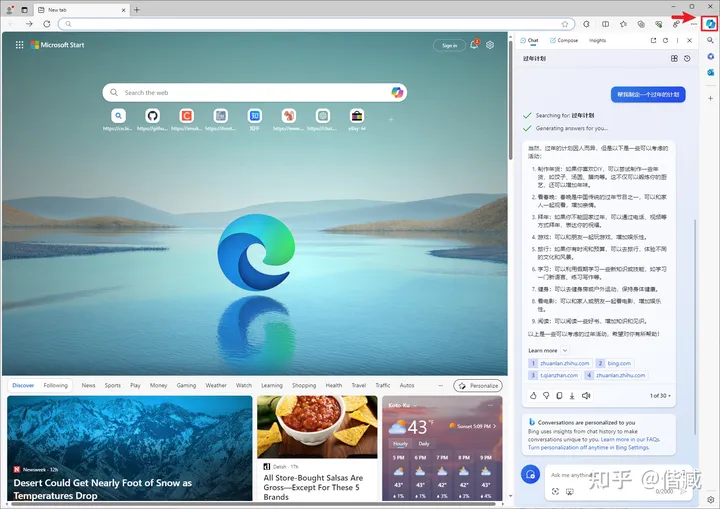Select the Following feed tab
The width and height of the screenshot is (720, 509).
coord(56,385)
